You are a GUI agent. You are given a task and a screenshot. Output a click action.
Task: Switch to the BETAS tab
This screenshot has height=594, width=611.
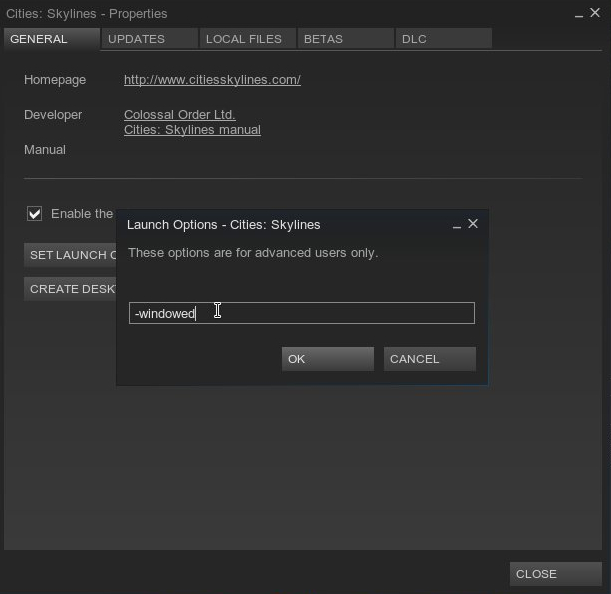pyautogui.click(x=346, y=39)
